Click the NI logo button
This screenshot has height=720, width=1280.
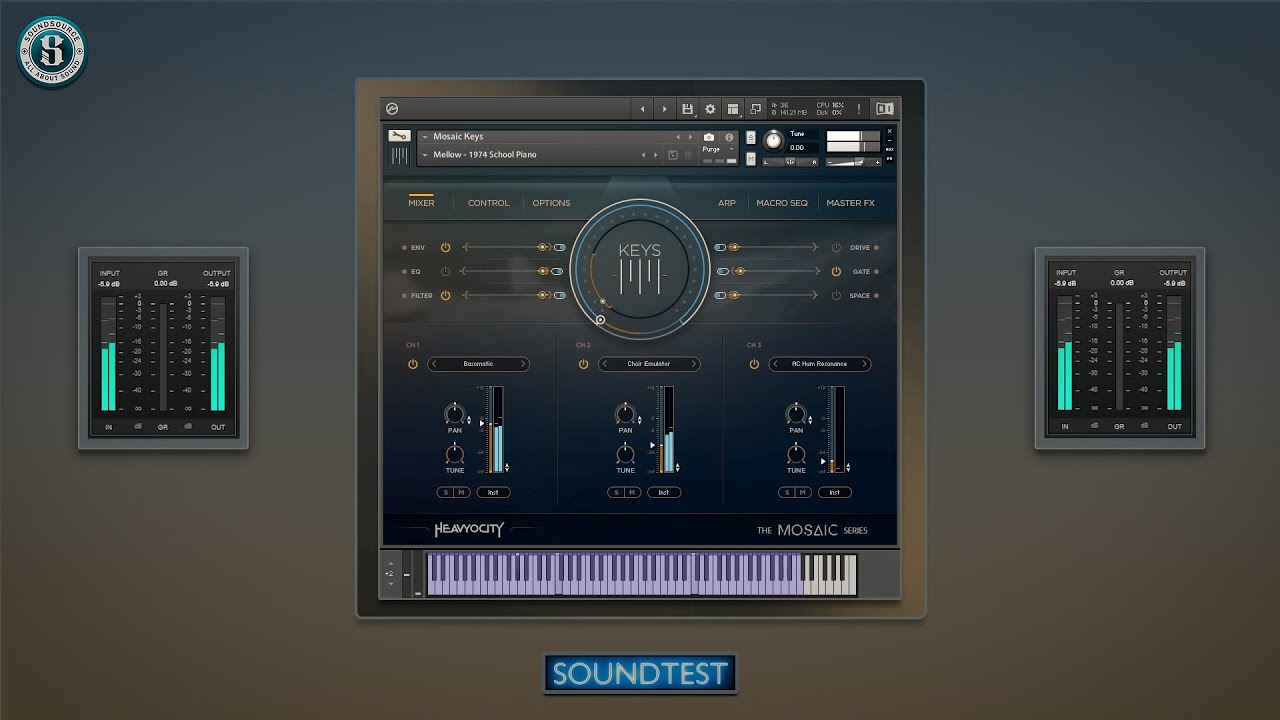click(885, 109)
